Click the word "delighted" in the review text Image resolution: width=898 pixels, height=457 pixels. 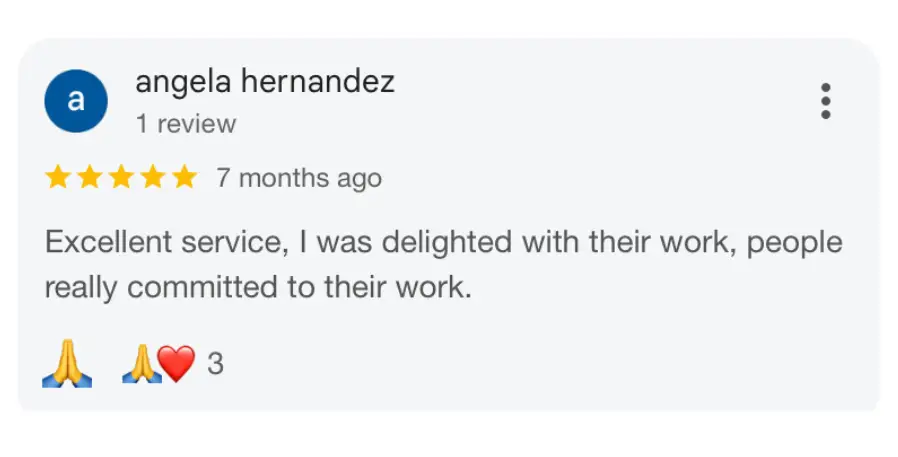click(447, 243)
